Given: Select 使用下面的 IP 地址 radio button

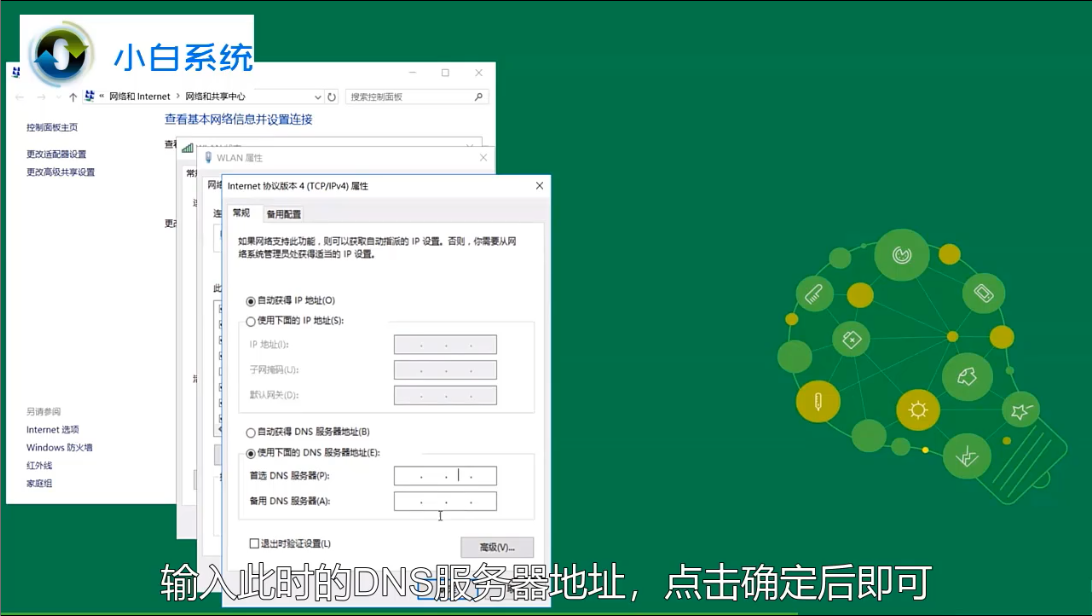Looking at the screenshot, I should (x=251, y=322).
